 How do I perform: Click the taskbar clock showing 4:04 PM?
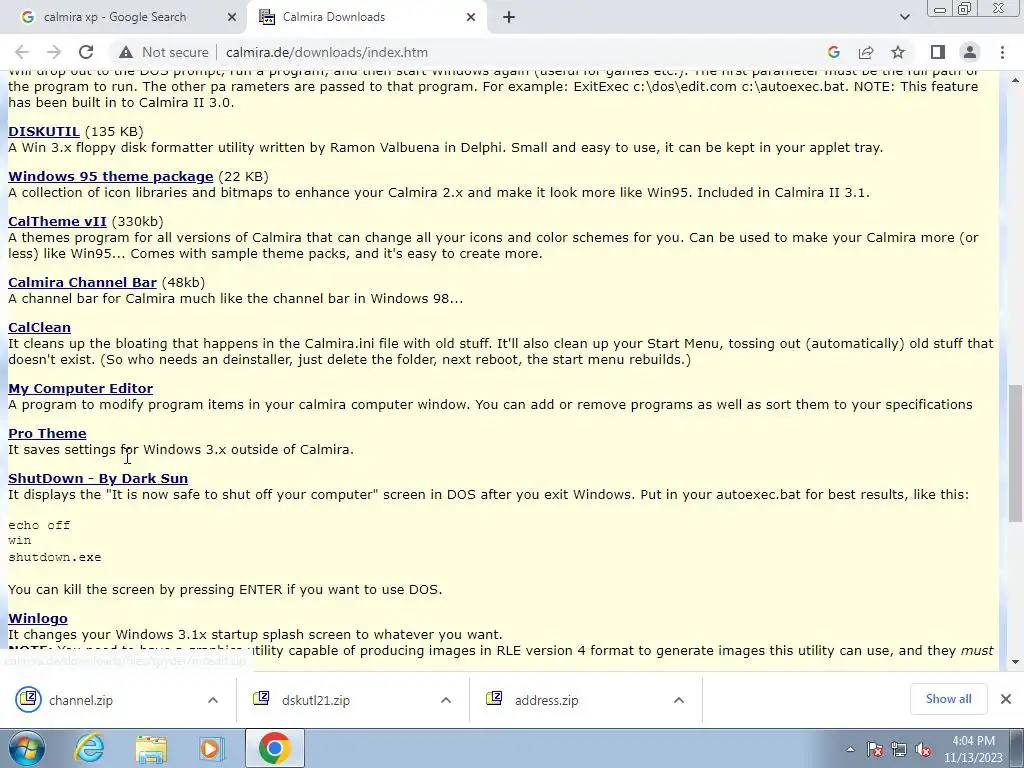tap(973, 749)
